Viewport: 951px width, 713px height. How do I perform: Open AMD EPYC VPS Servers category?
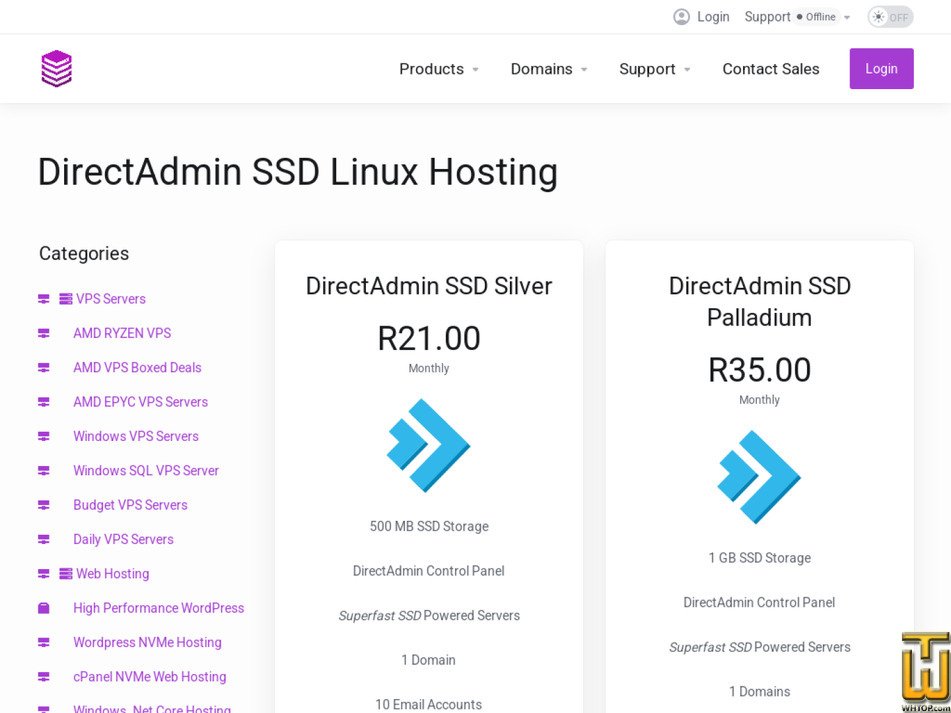[x=141, y=402]
